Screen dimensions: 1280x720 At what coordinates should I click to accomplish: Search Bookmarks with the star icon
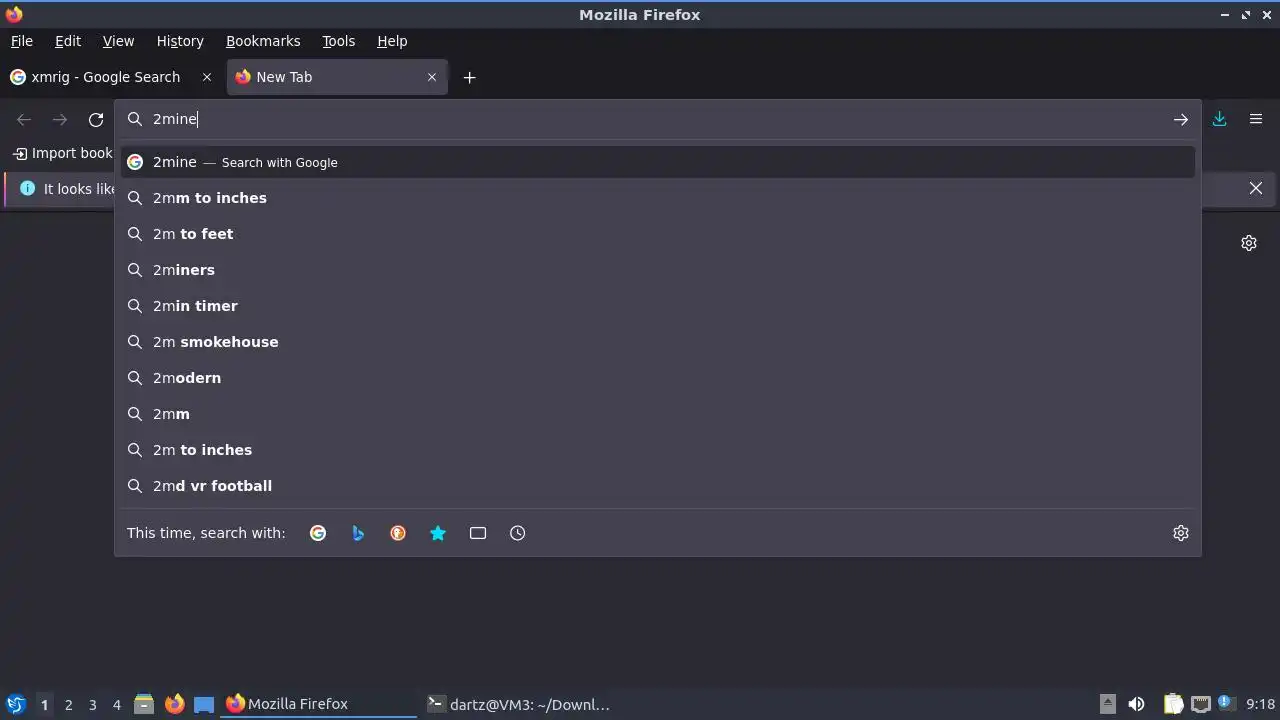click(438, 533)
